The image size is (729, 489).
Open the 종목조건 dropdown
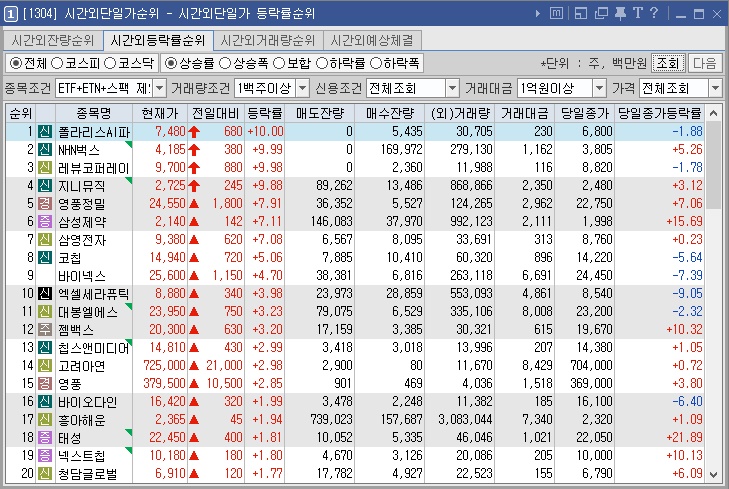159,88
